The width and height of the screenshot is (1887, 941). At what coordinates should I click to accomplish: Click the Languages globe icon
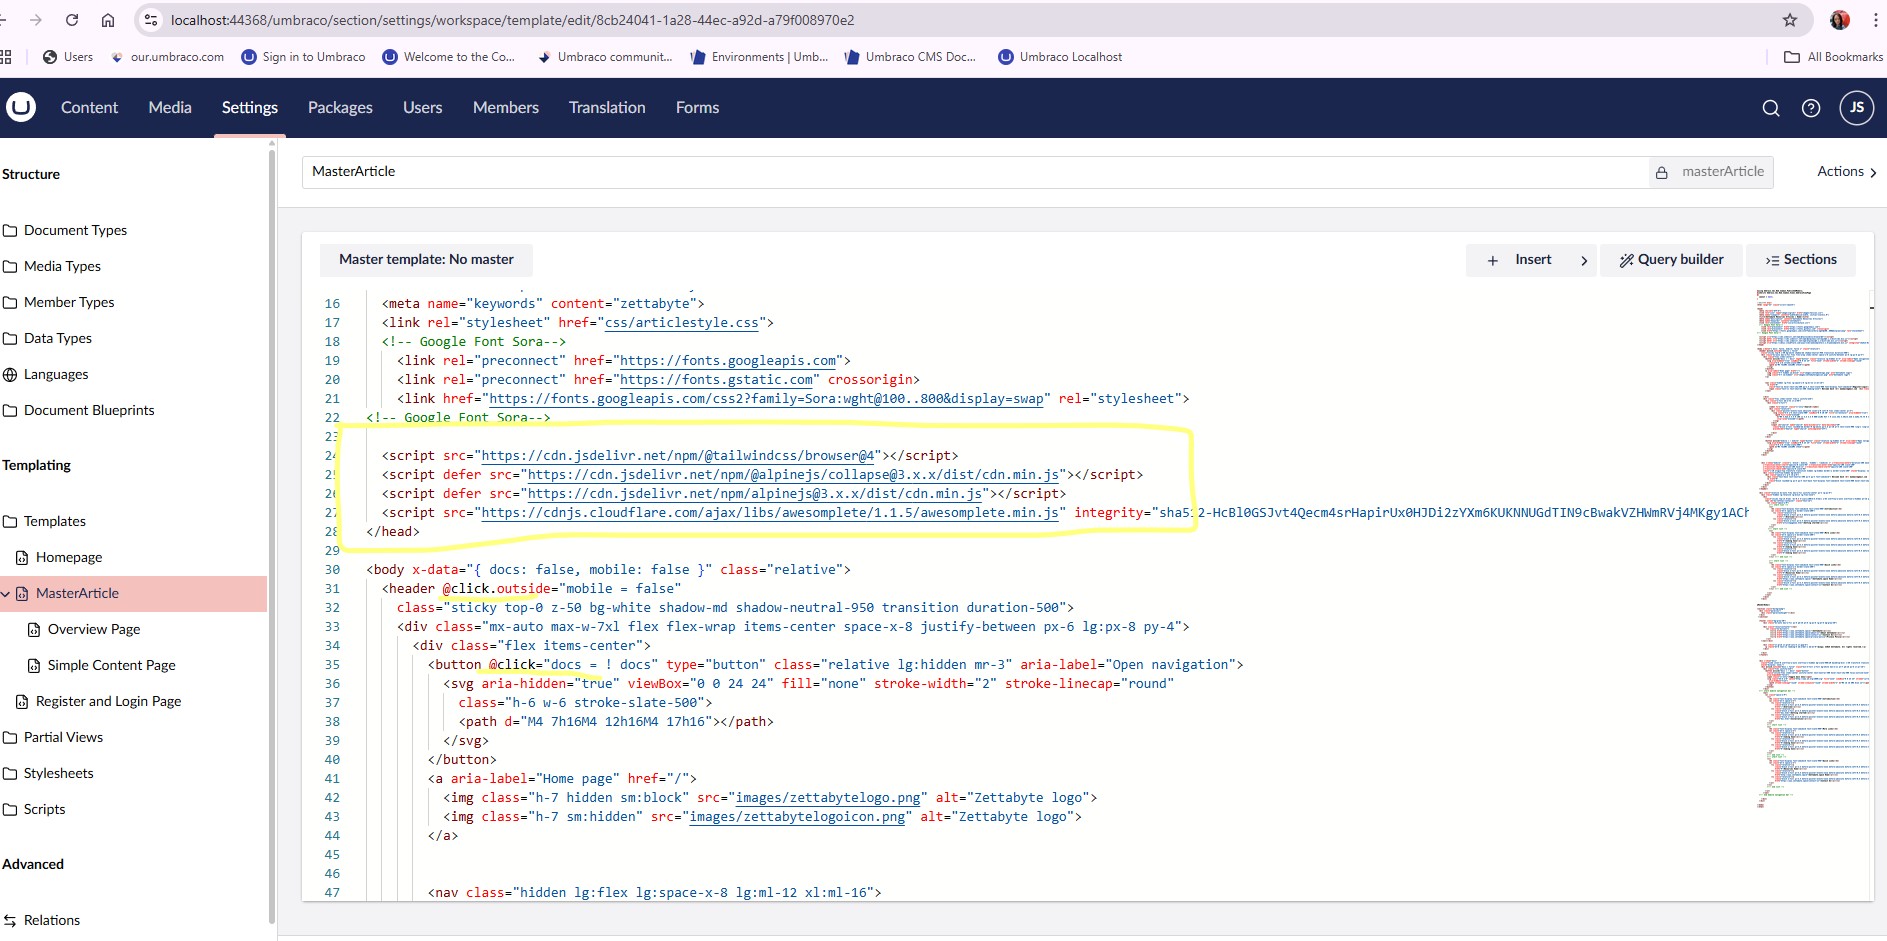[10, 374]
